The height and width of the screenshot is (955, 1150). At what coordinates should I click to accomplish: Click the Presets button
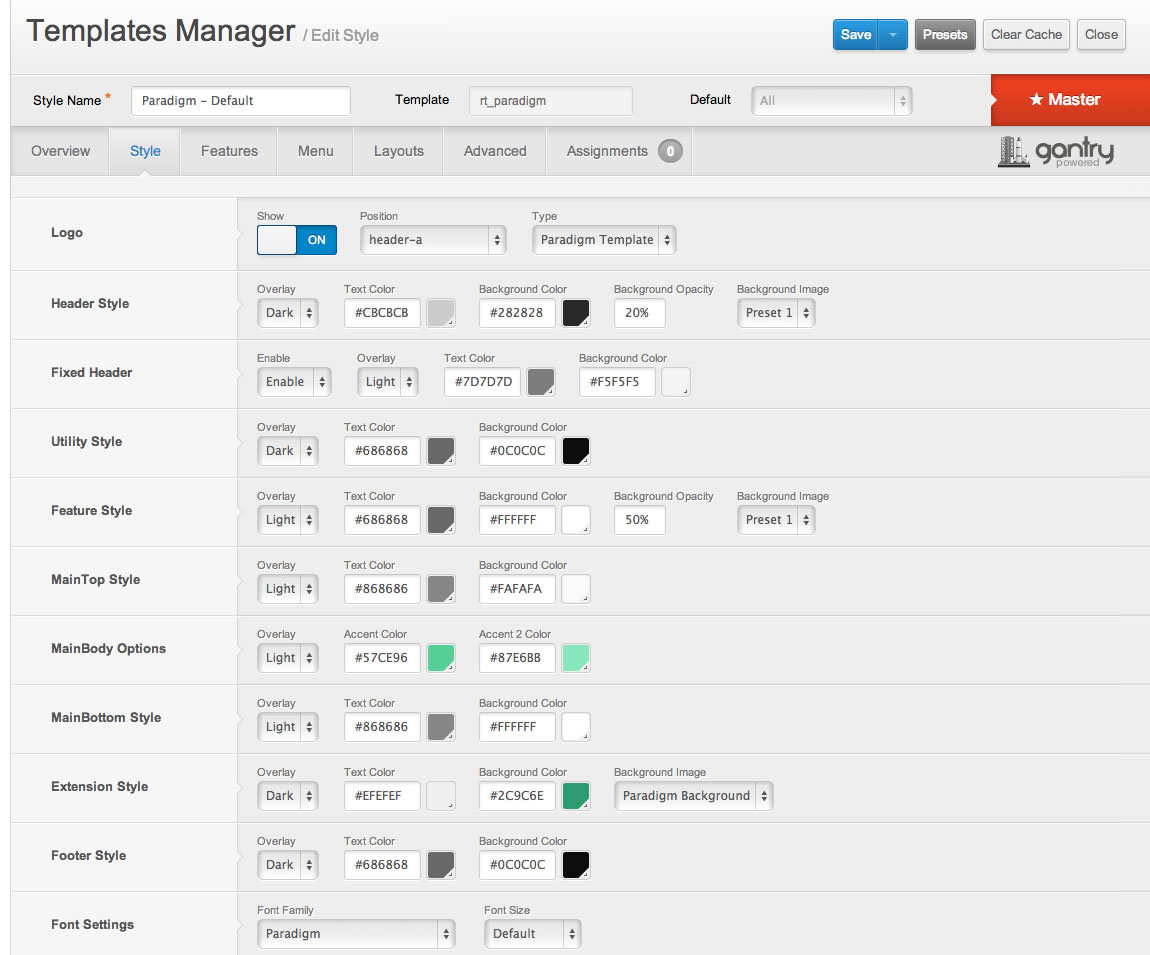pos(945,34)
